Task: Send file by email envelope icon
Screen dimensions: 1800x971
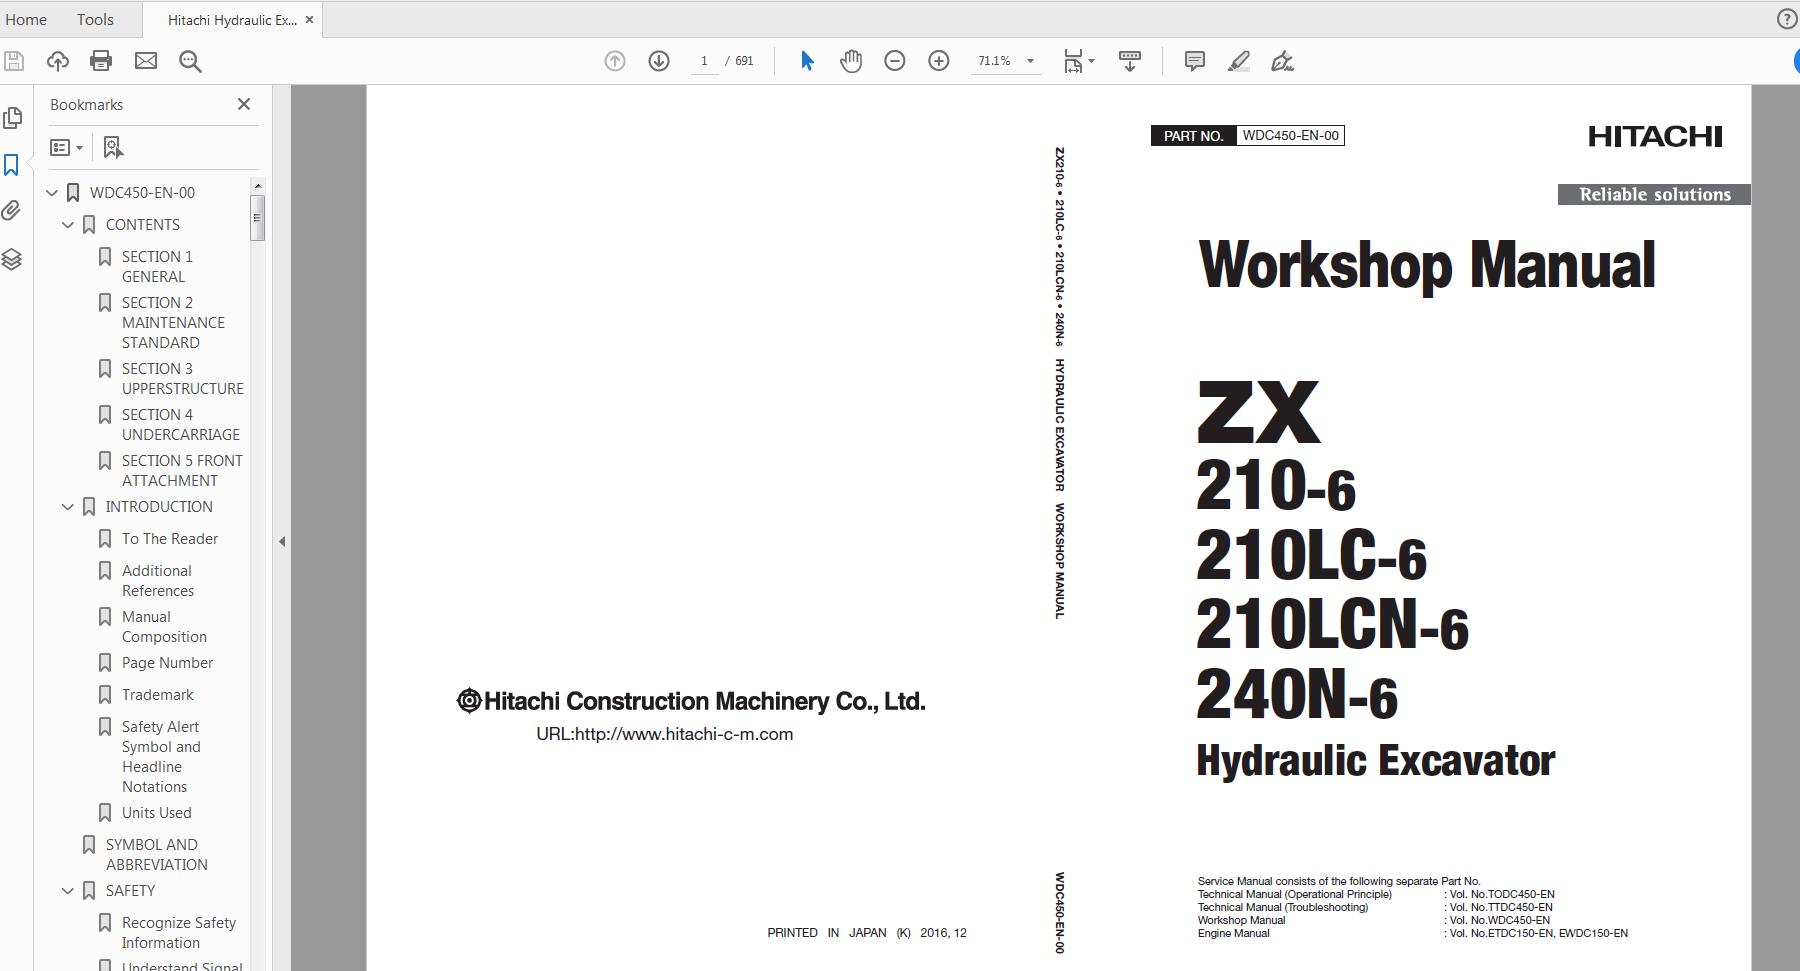Action: [x=146, y=61]
